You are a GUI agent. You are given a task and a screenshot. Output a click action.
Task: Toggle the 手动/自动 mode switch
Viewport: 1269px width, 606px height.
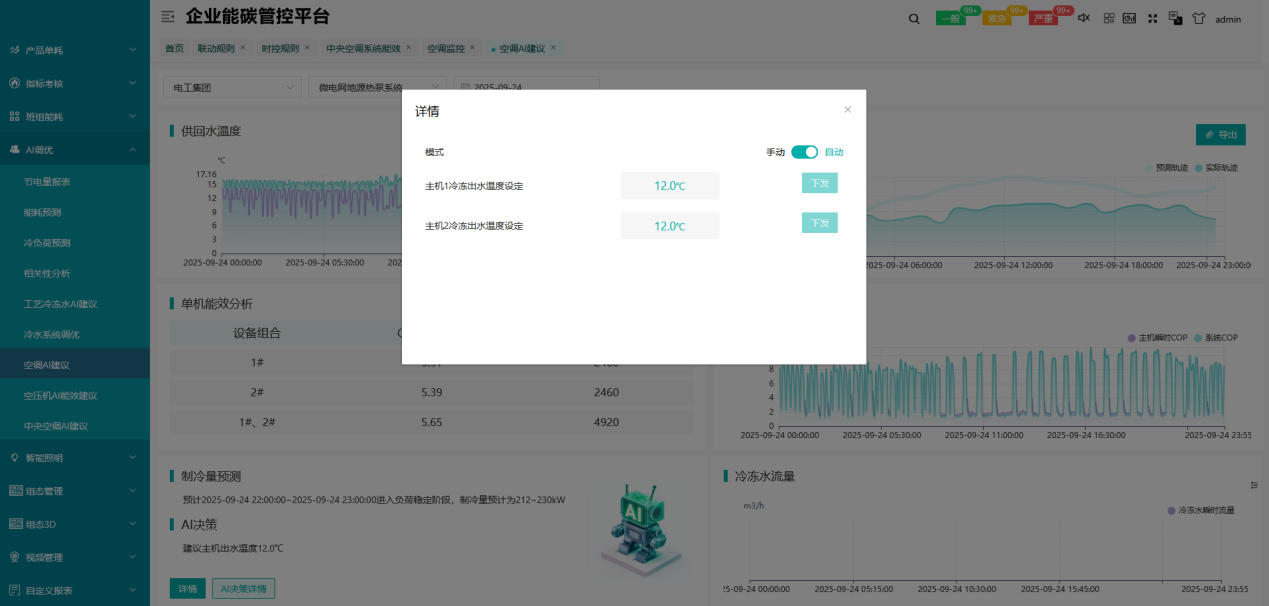pyautogui.click(x=804, y=152)
